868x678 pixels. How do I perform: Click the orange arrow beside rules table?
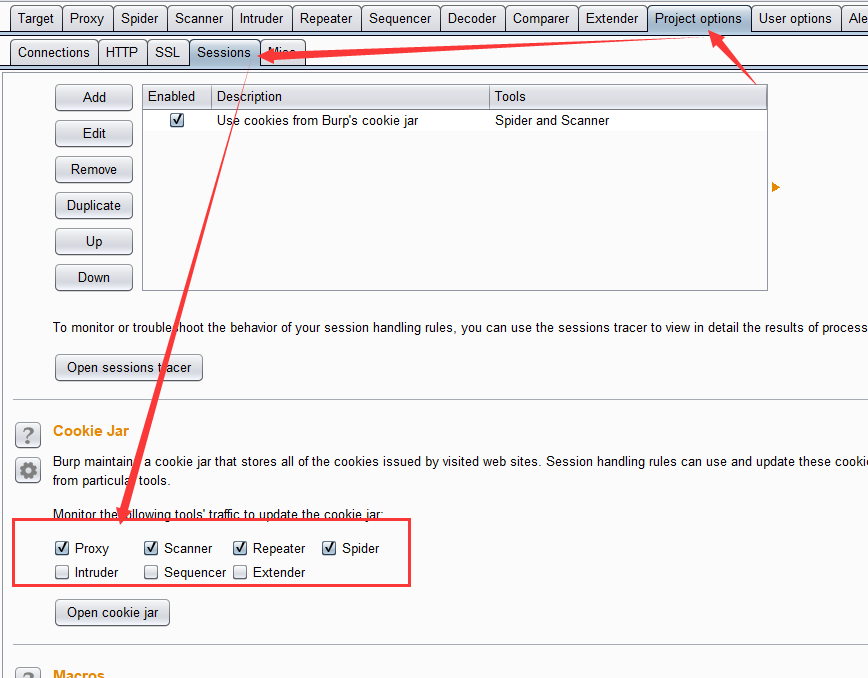[x=776, y=187]
